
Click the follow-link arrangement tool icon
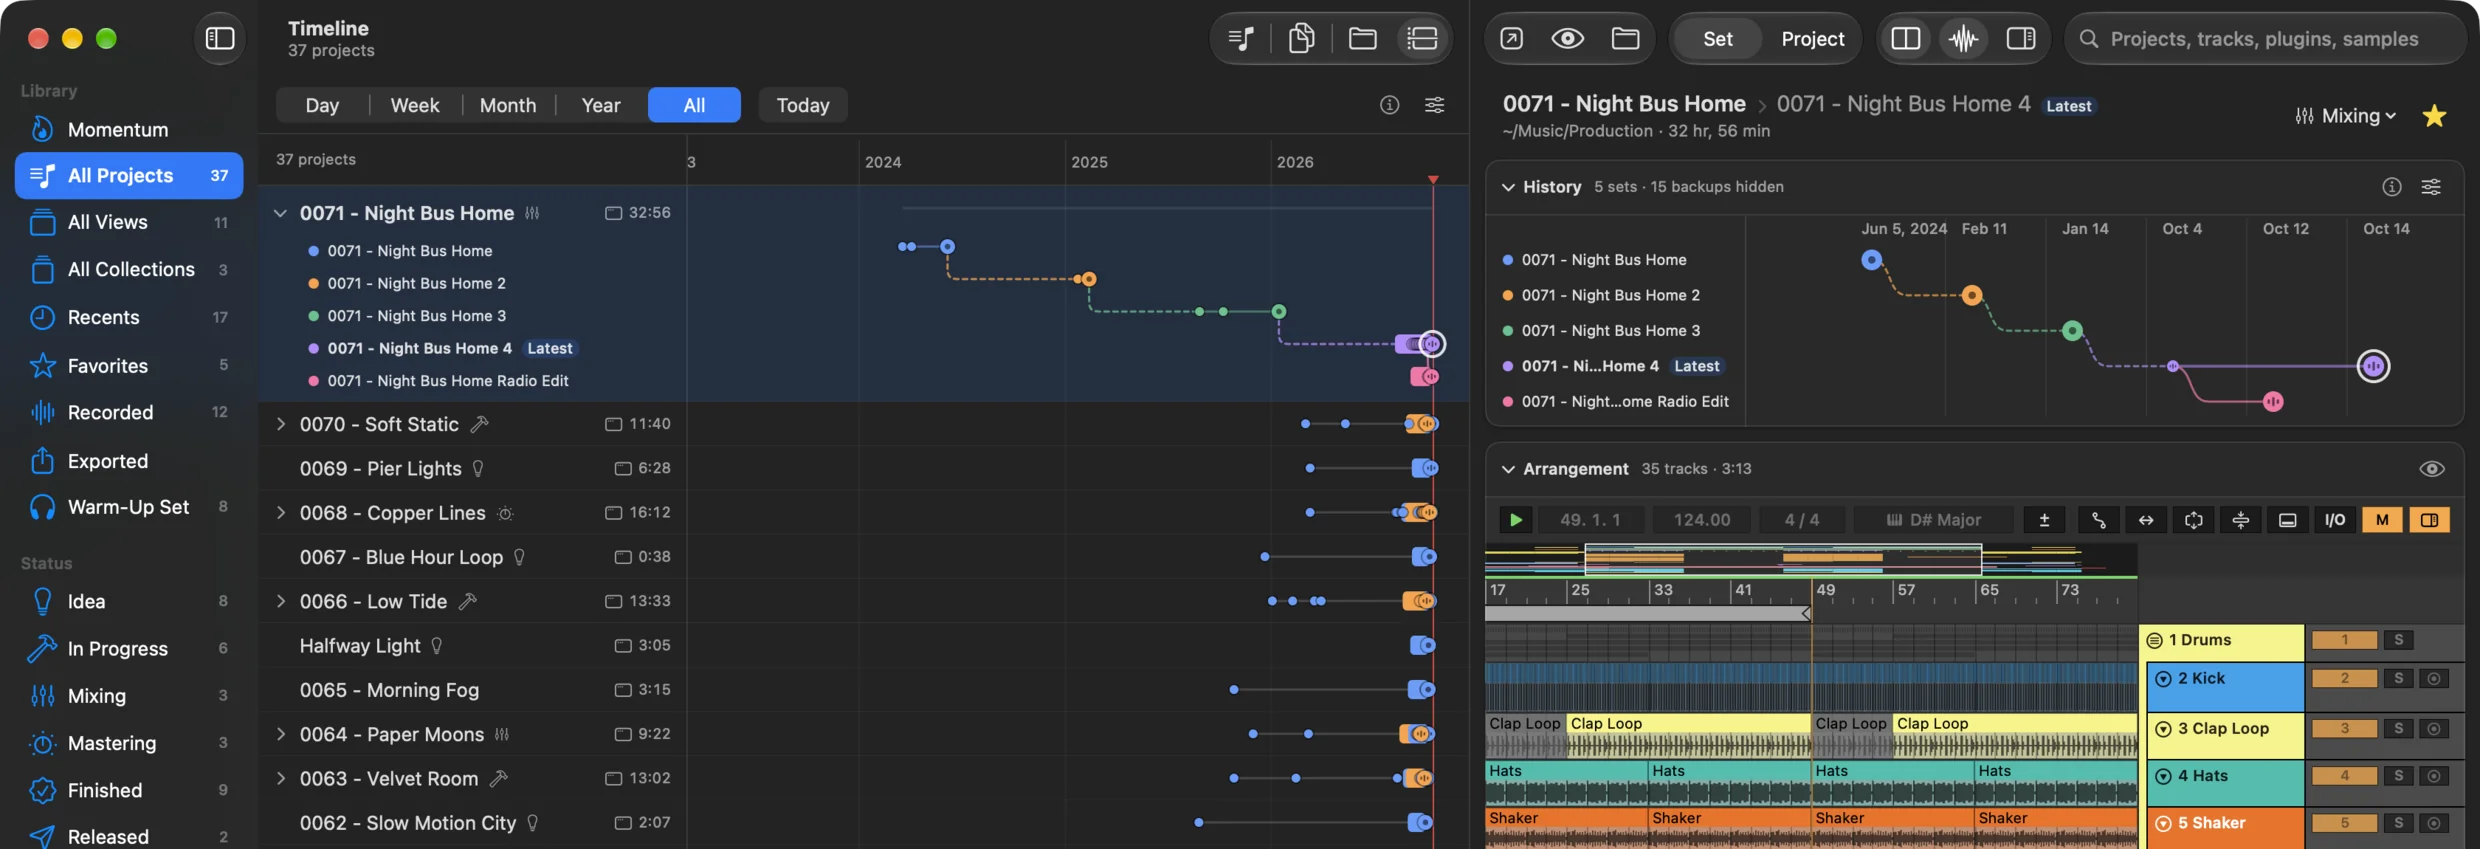[x=2098, y=520]
